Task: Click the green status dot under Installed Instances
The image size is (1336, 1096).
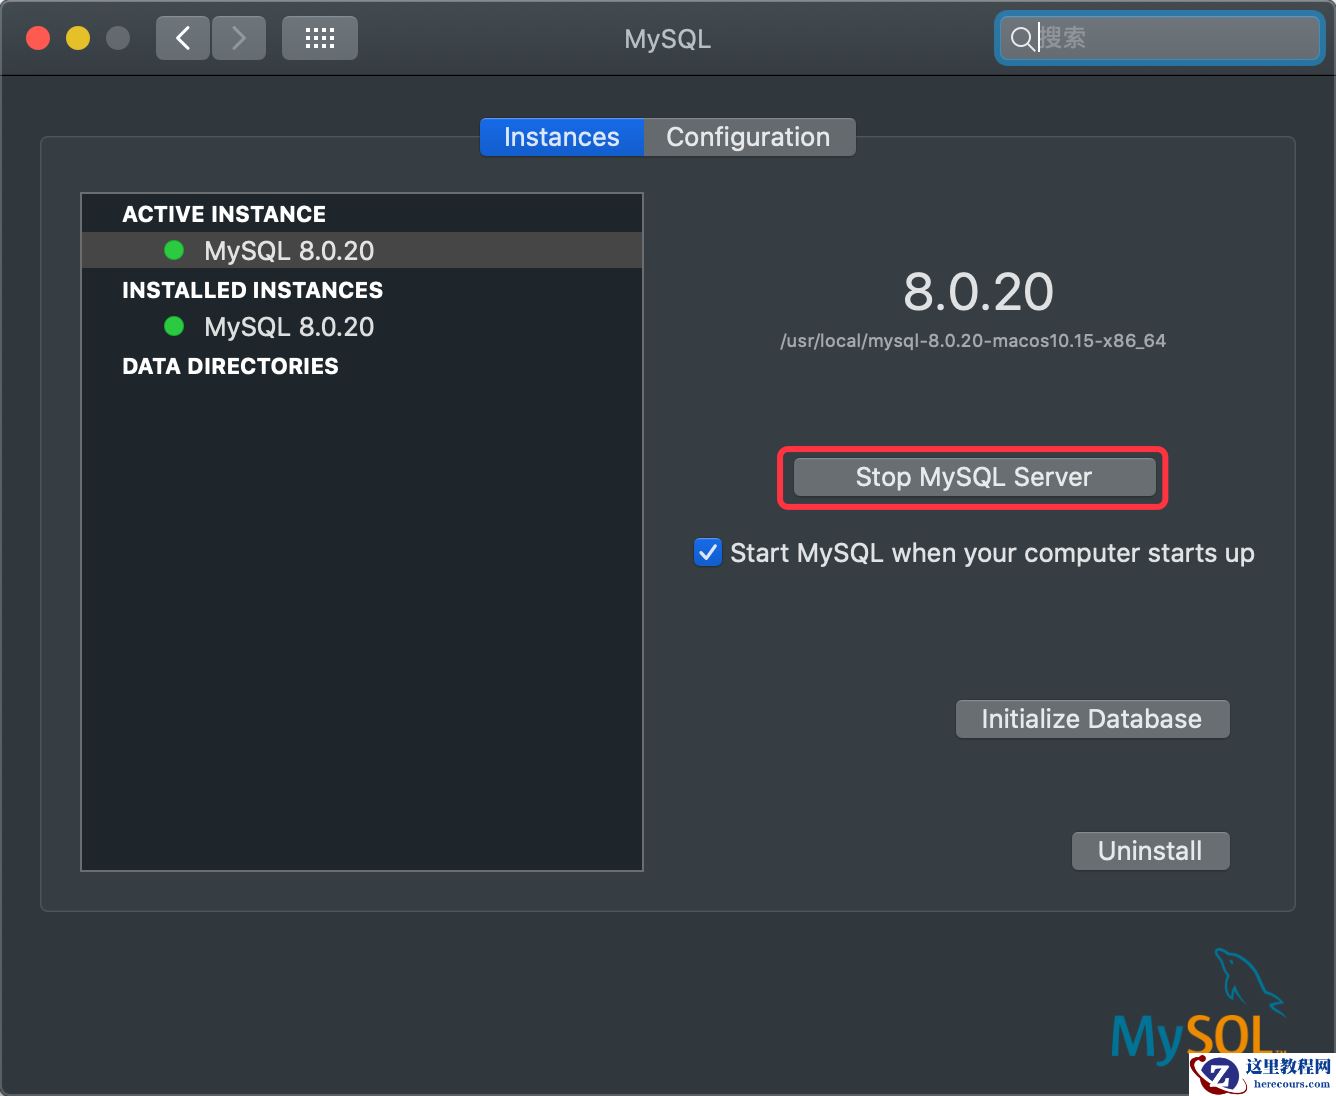Action: pyautogui.click(x=174, y=326)
